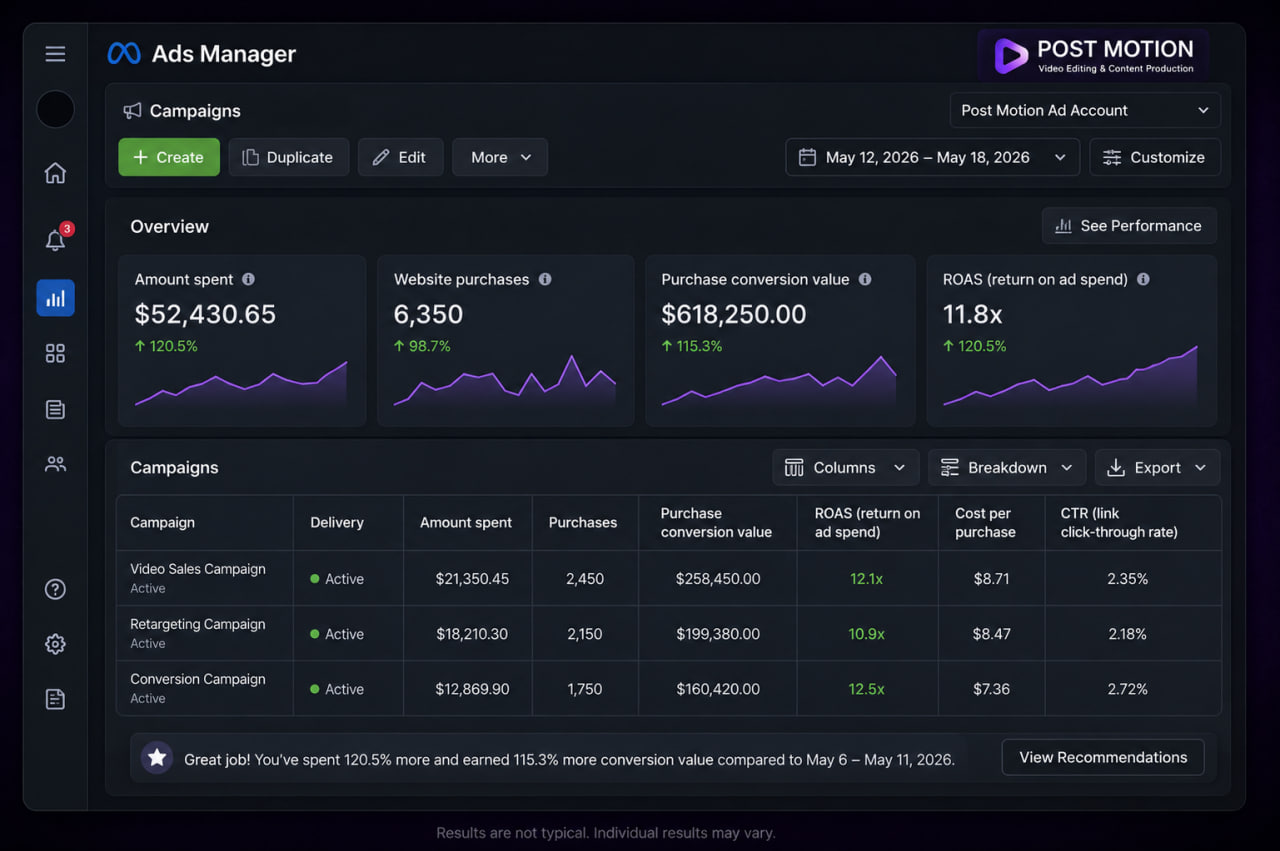Click $21,350.45 amount spent cell
The image size is (1280, 851).
point(472,579)
